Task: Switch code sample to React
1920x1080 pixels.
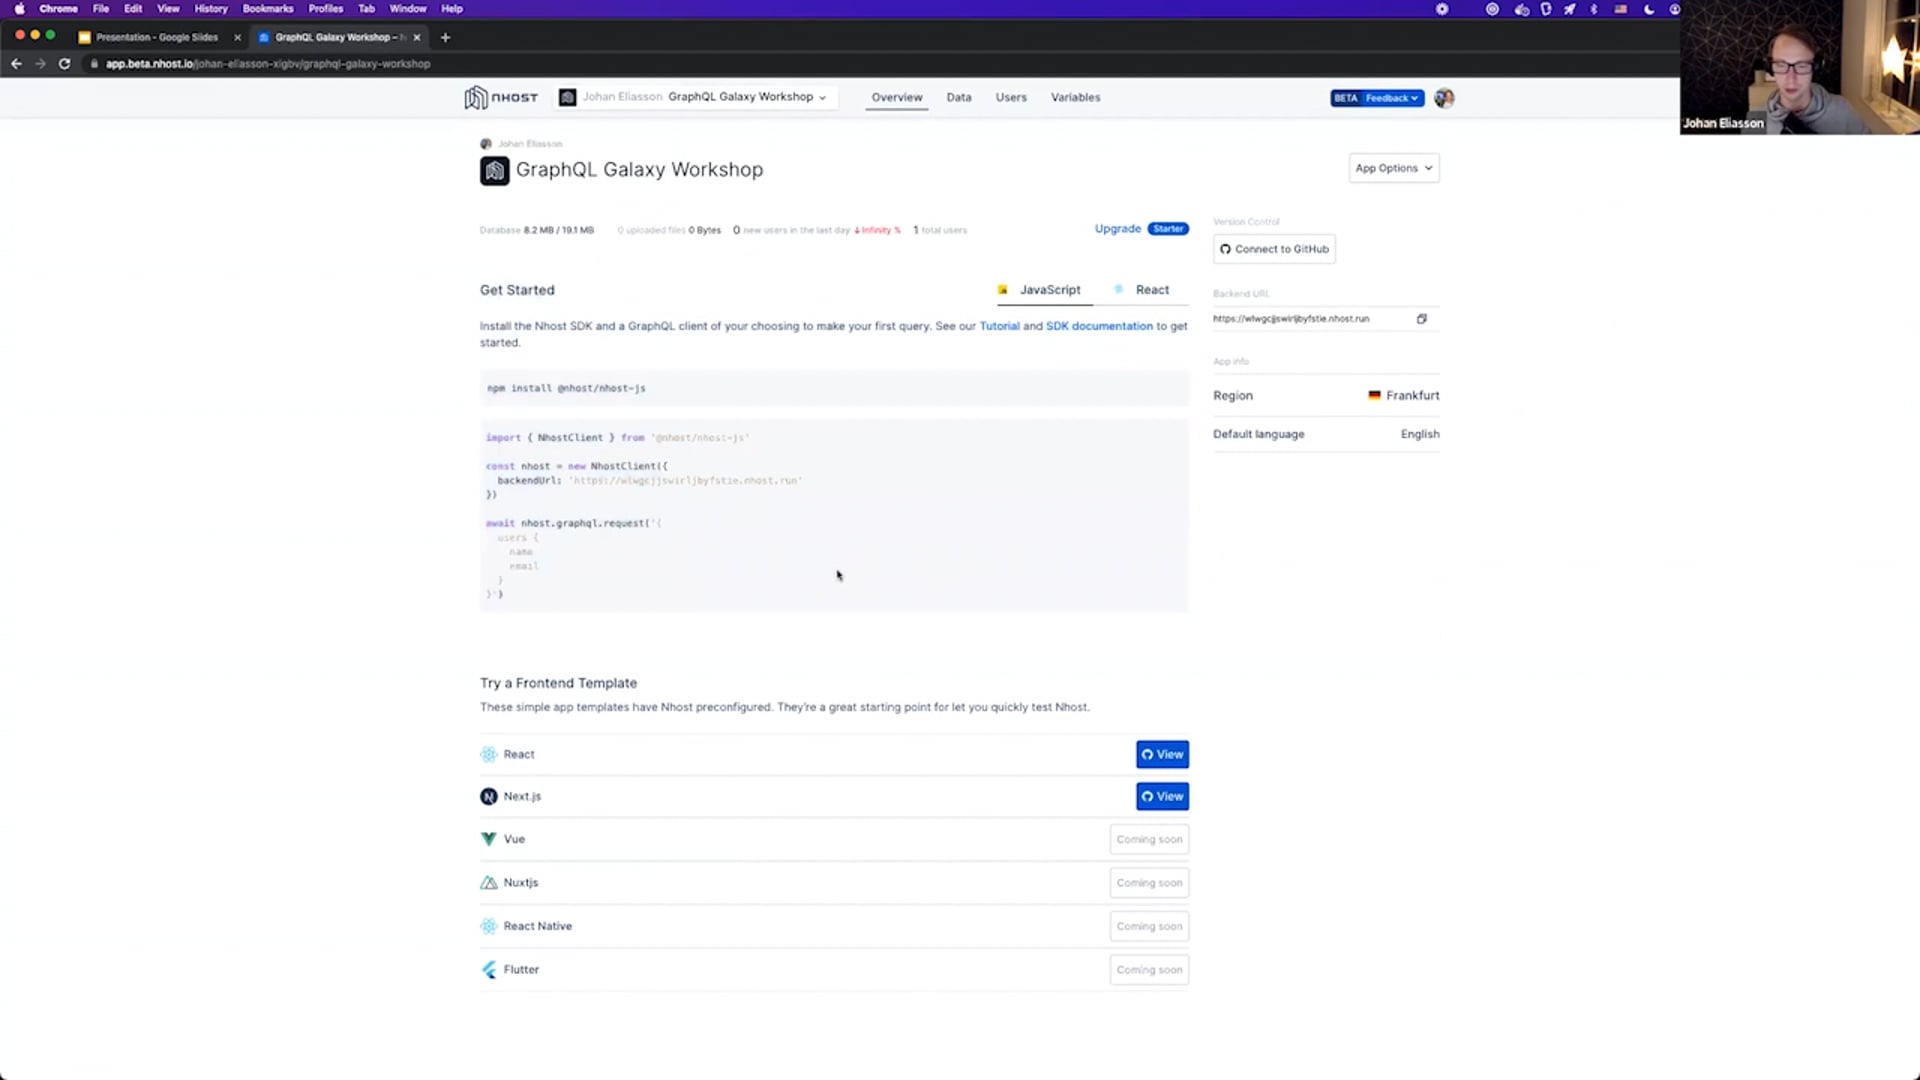Action: (x=1151, y=290)
